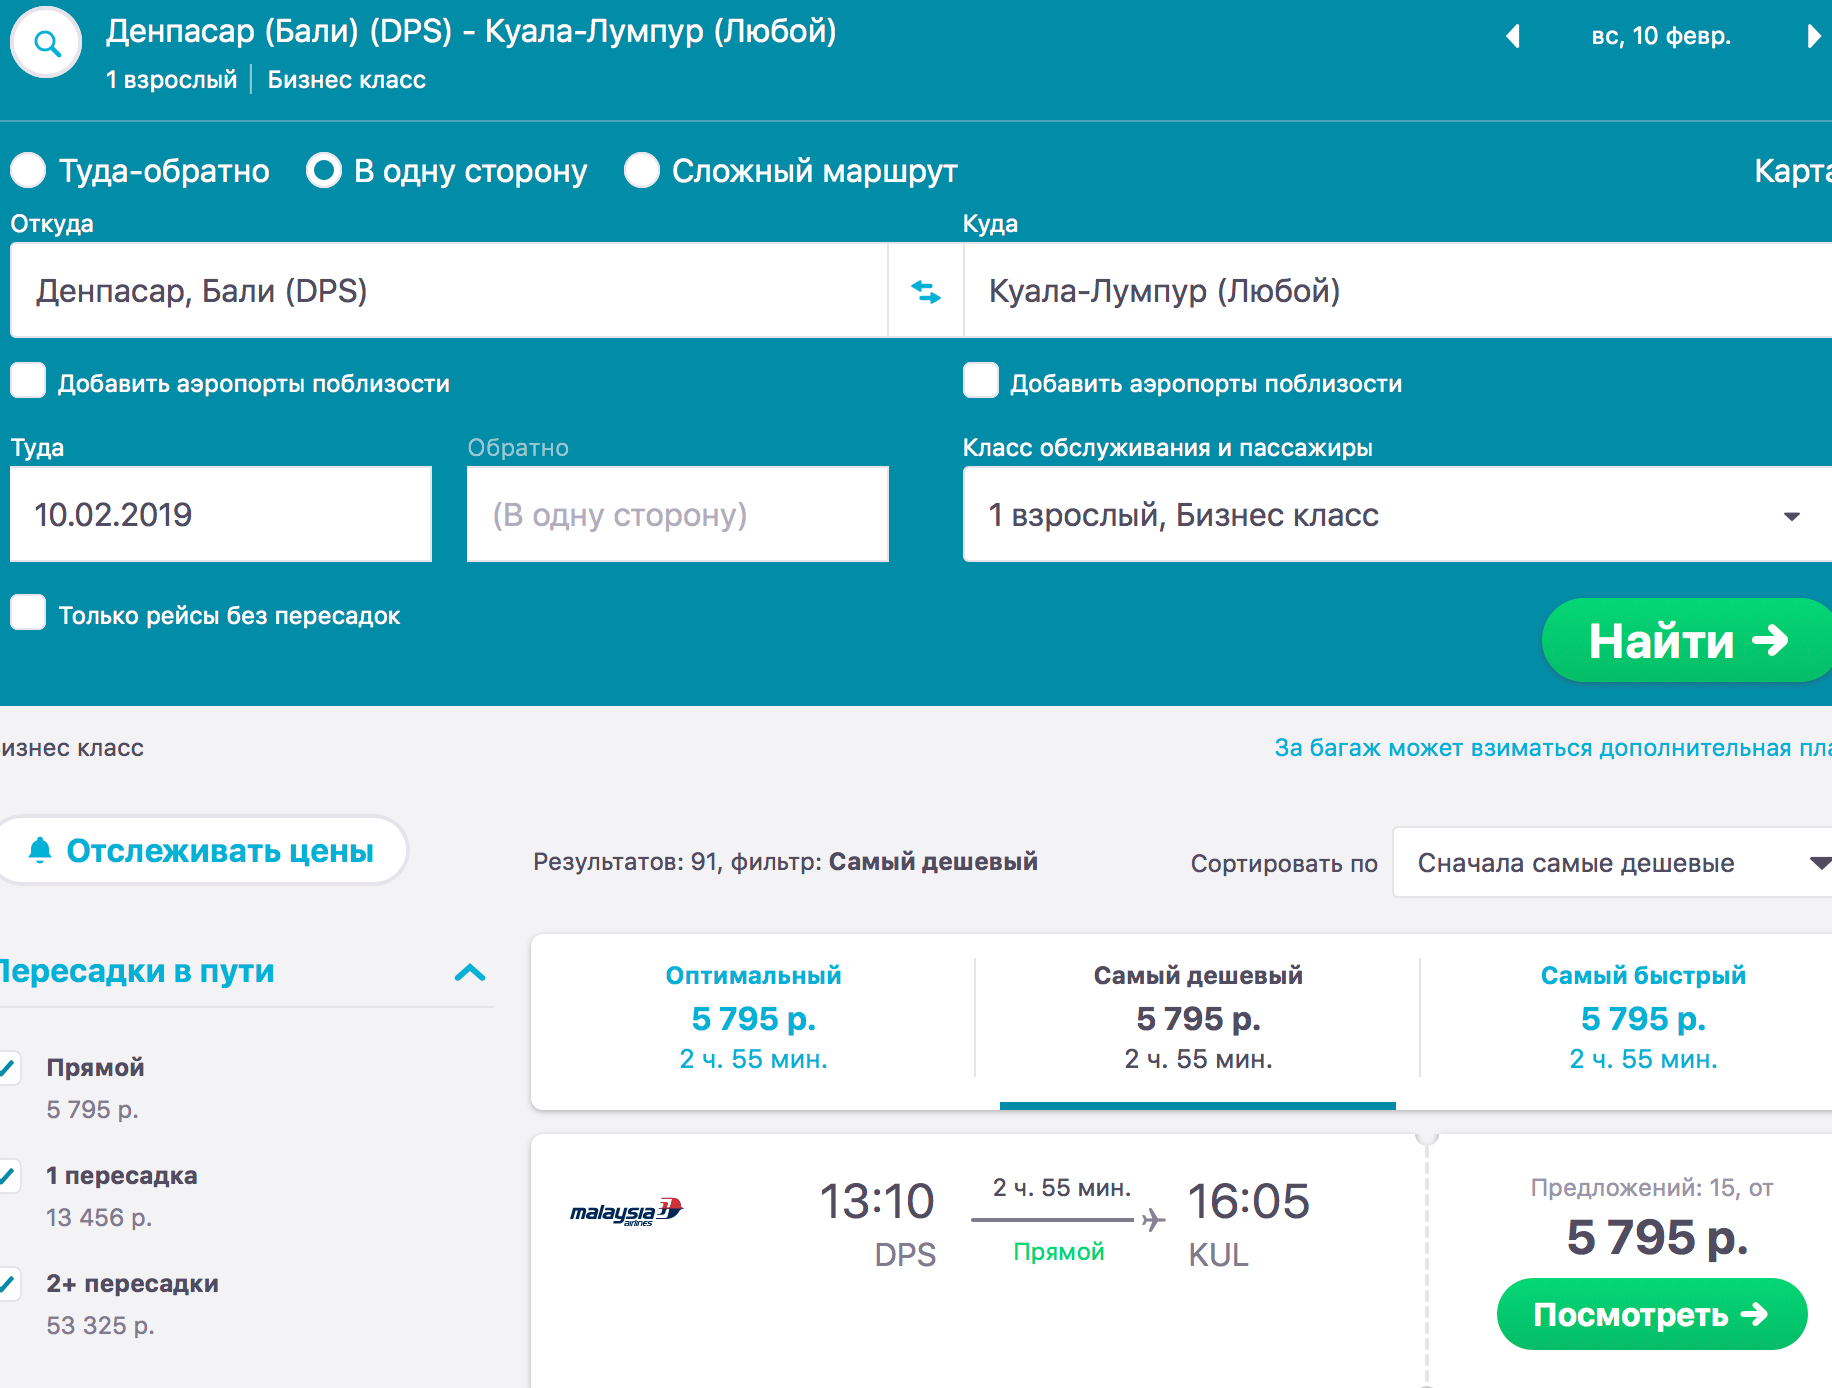Open the Сортировать по sort dropdown
Screen dimensions: 1832x1388
click(x=1612, y=862)
